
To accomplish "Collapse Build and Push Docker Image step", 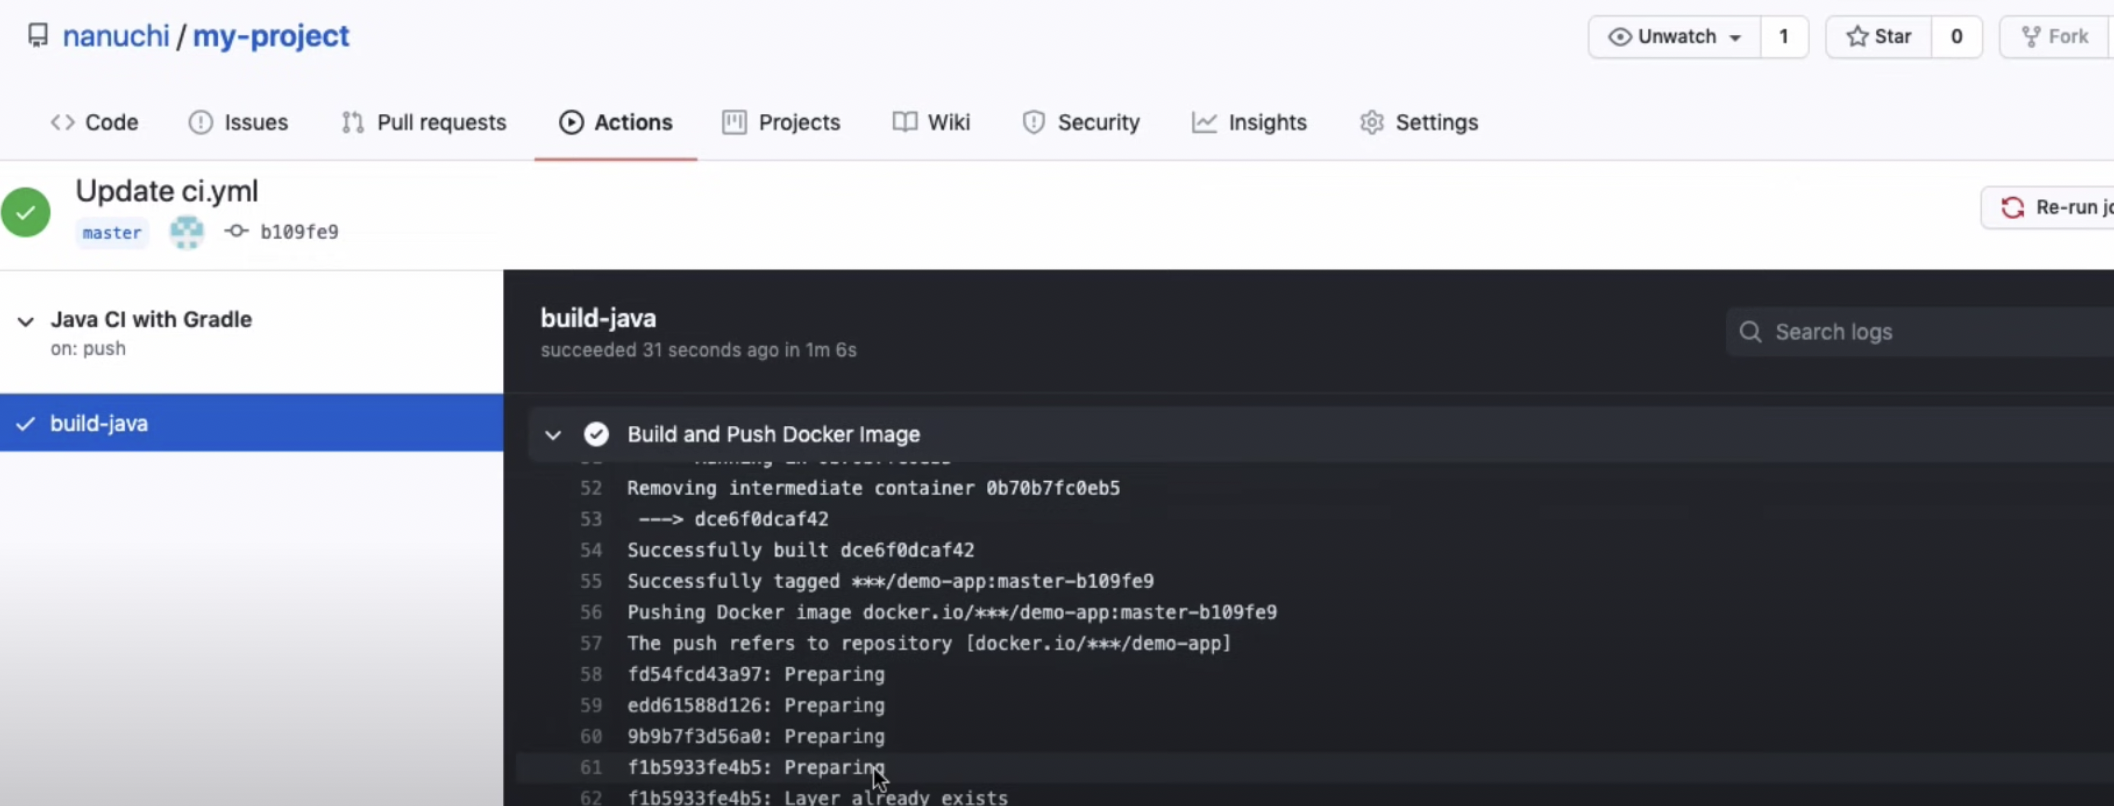I will [x=553, y=435].
